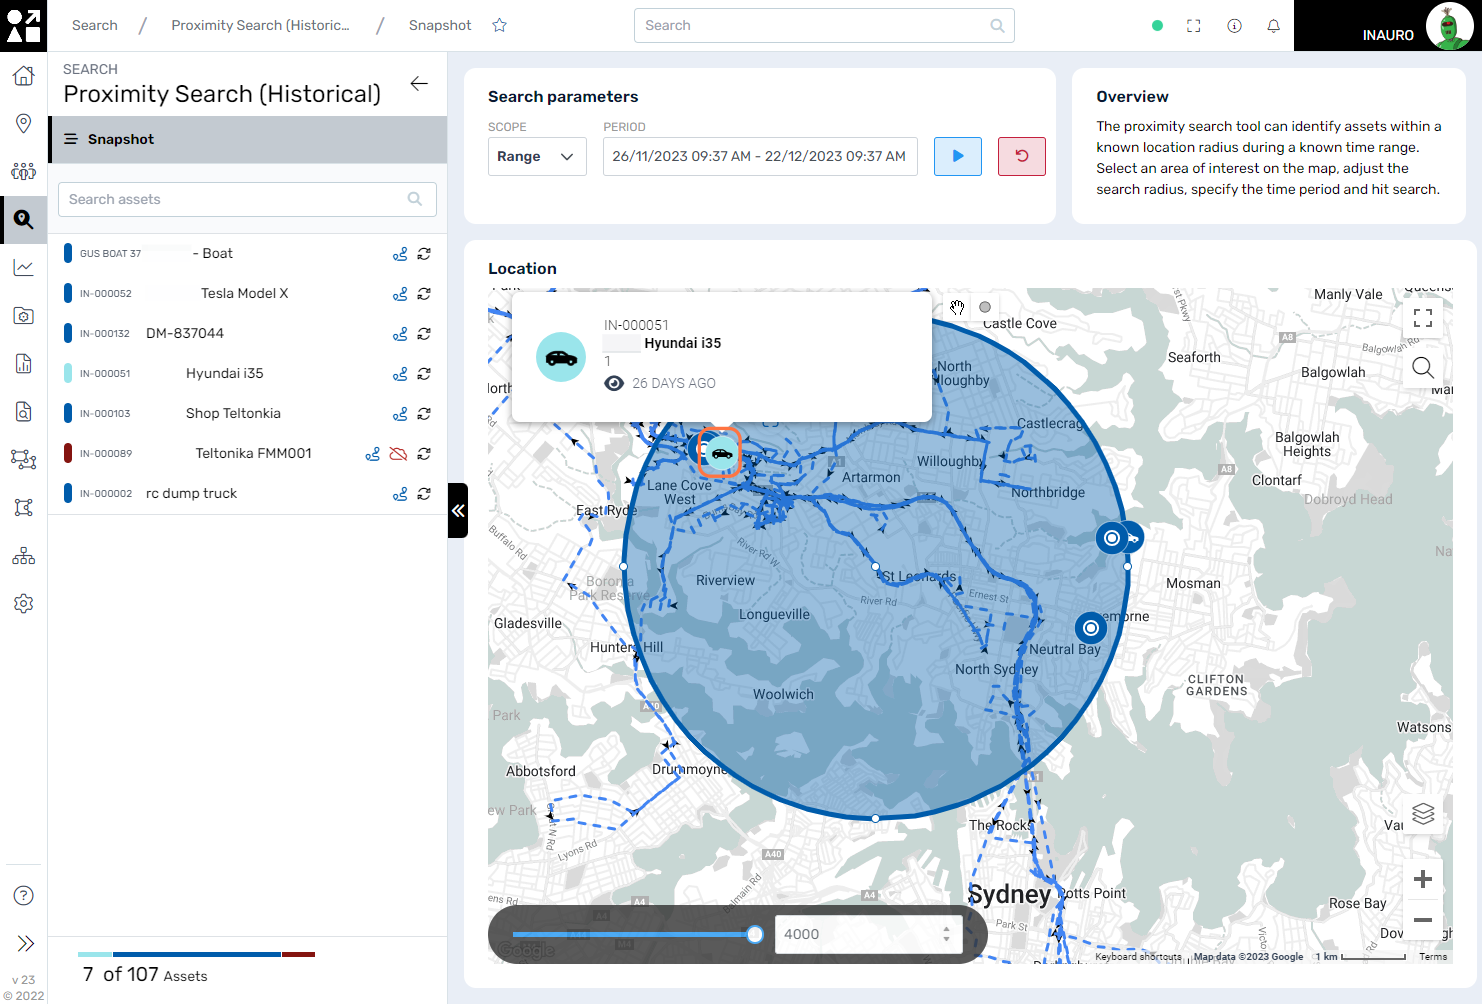Go to Search breadcrumb
Screen dimensions: 1482x1004
click(95, 26)
